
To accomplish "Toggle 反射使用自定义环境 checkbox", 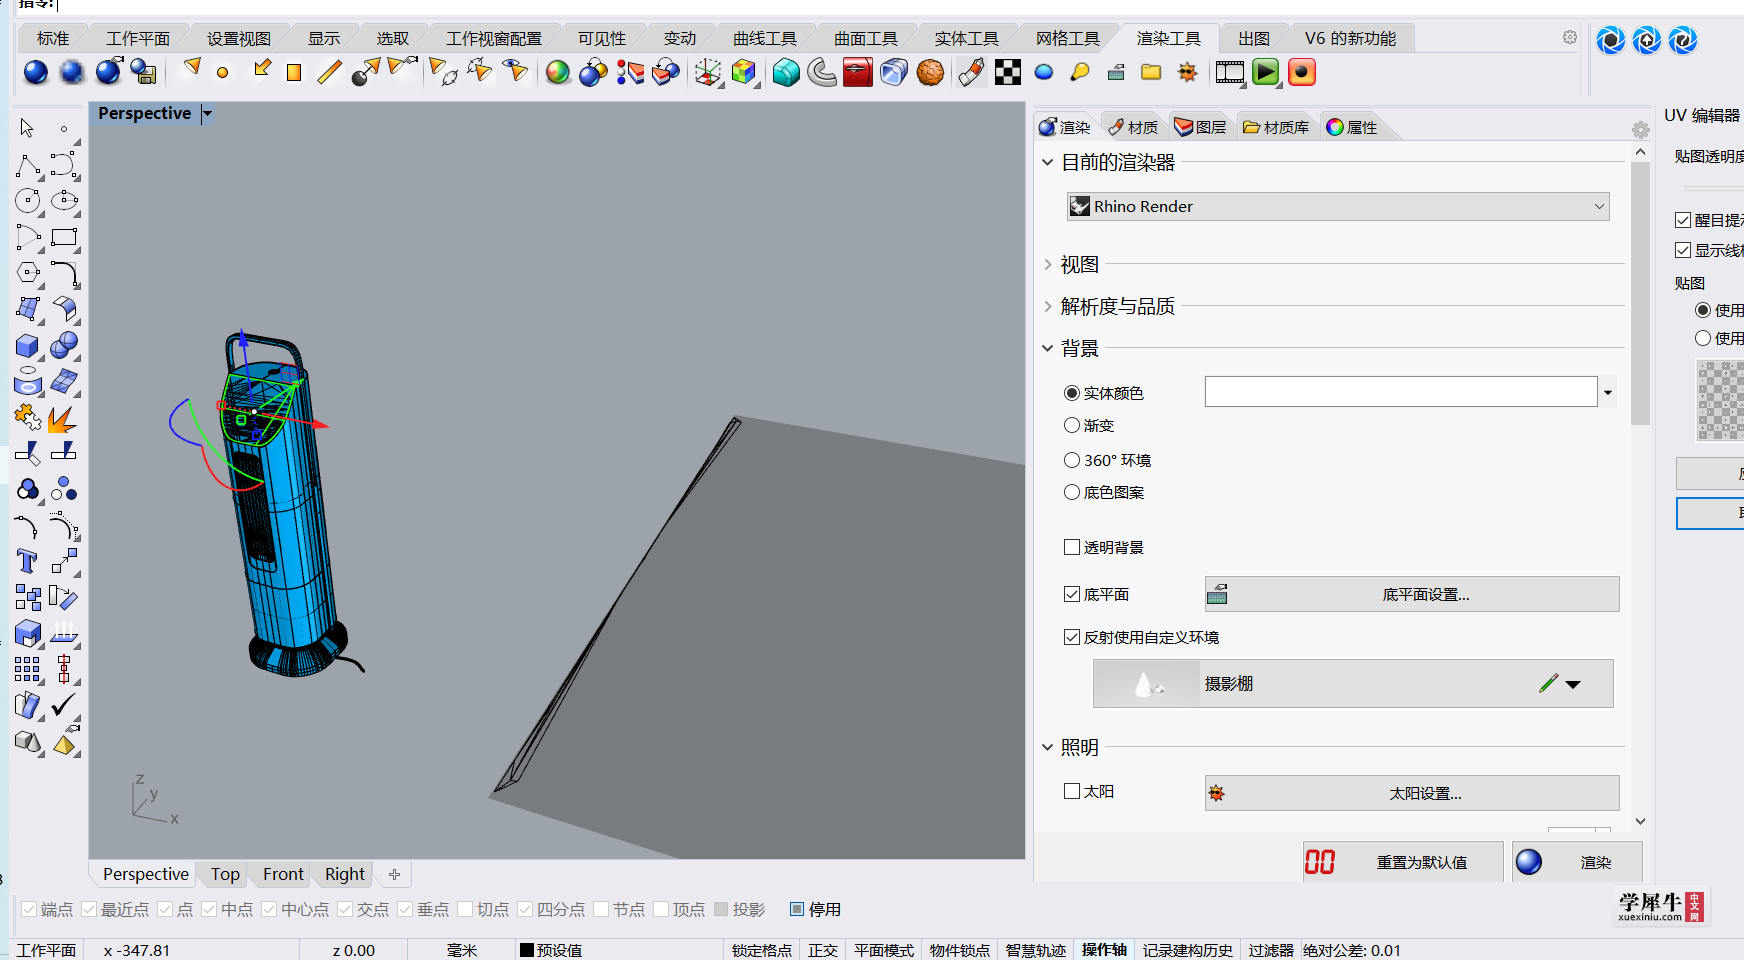I will point(1072,637).
